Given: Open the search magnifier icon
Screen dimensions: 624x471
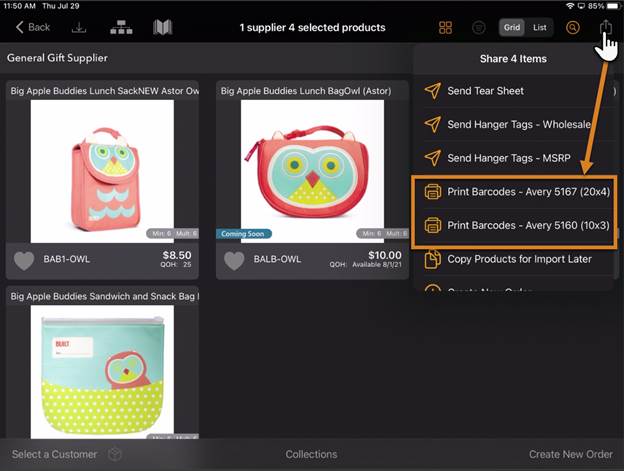Looking at the screenshot, I should tap(573, 27).
